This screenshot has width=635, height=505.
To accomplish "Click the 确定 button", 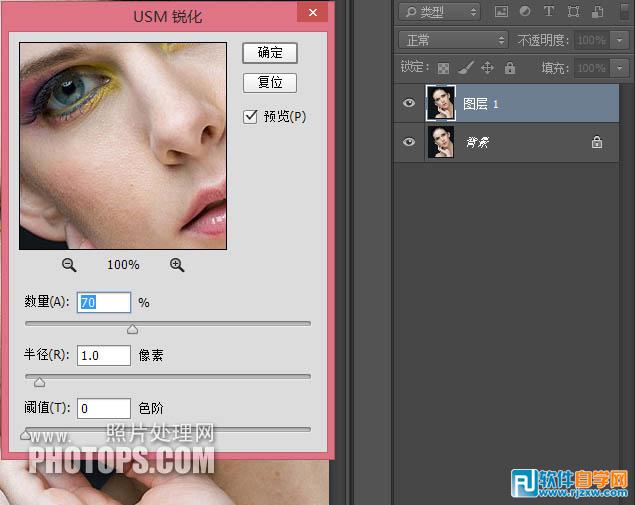I will coord(270,53).
